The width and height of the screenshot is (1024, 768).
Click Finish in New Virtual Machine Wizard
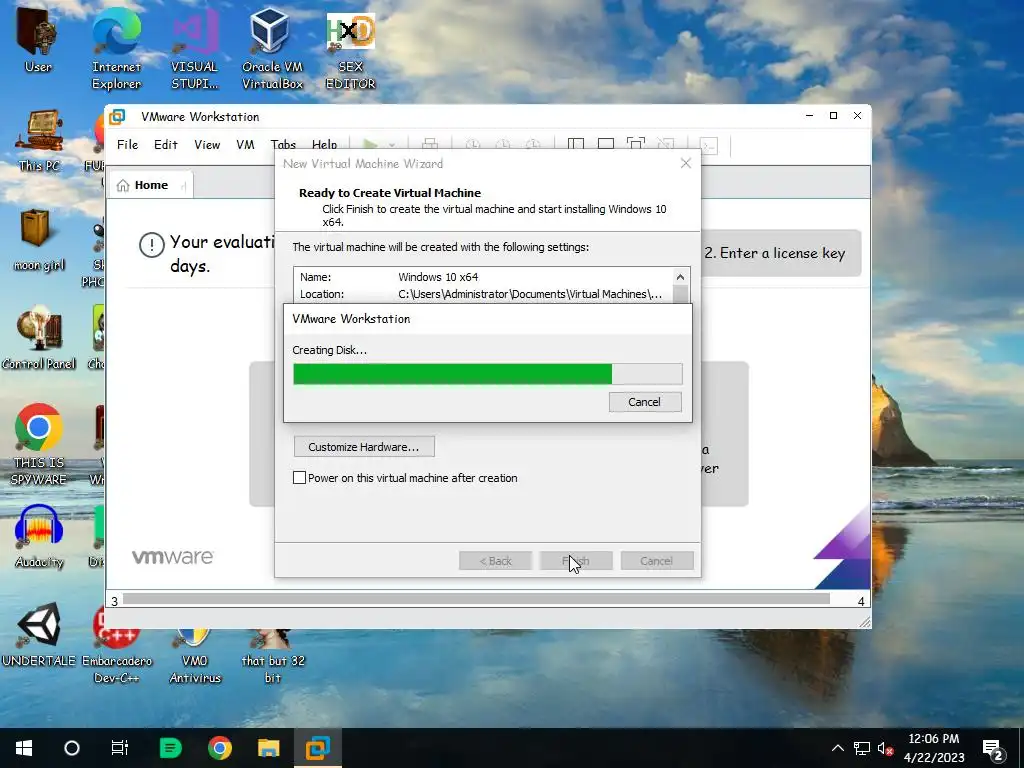pyautogui.click(x=576, y=561)
